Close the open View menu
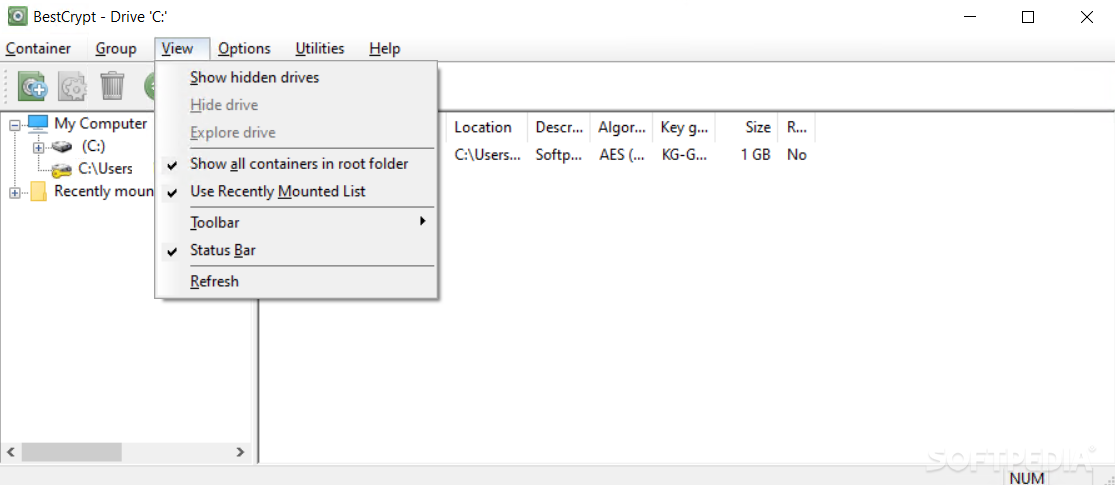 tap(182, 48)
